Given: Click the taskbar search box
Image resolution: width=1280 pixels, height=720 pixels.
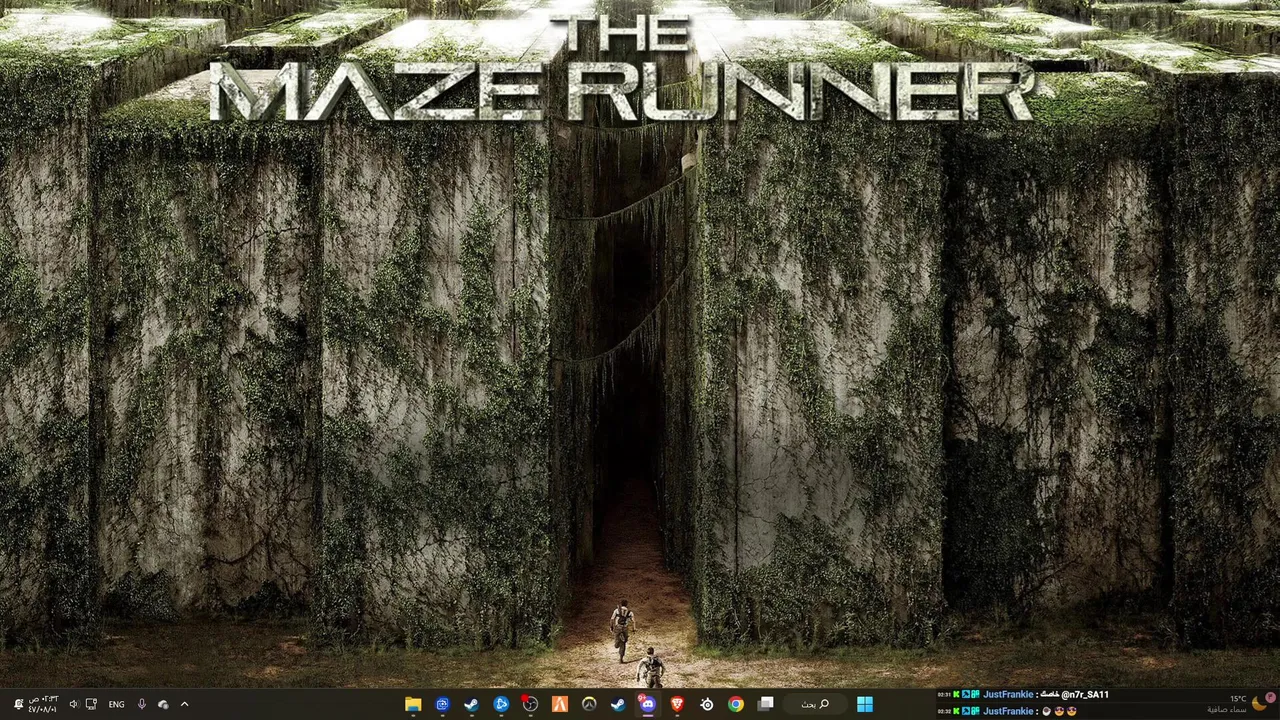Looking at the screenshot, I should pos(815,704).
